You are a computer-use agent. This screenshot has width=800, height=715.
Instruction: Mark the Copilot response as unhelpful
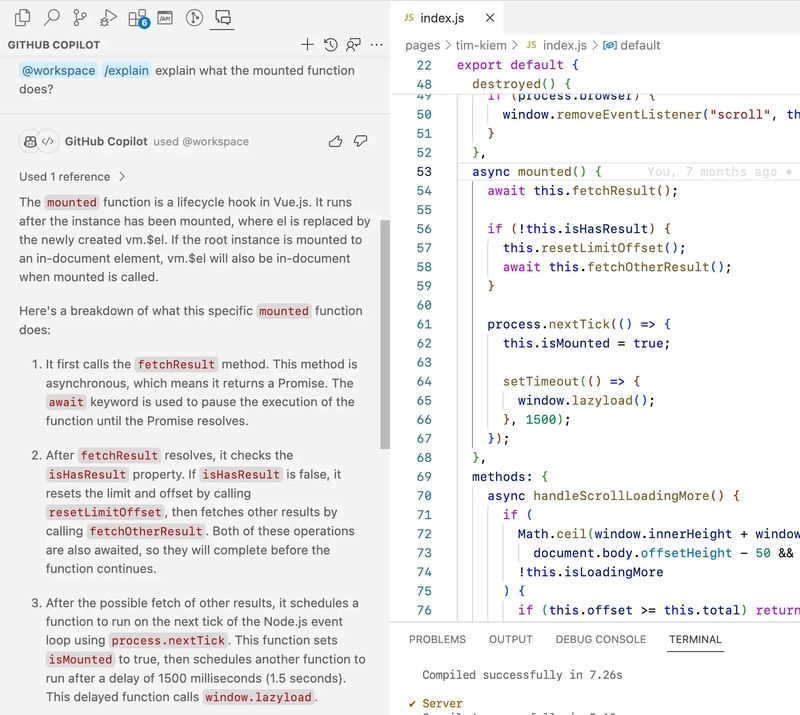click(x=361, y=141)
